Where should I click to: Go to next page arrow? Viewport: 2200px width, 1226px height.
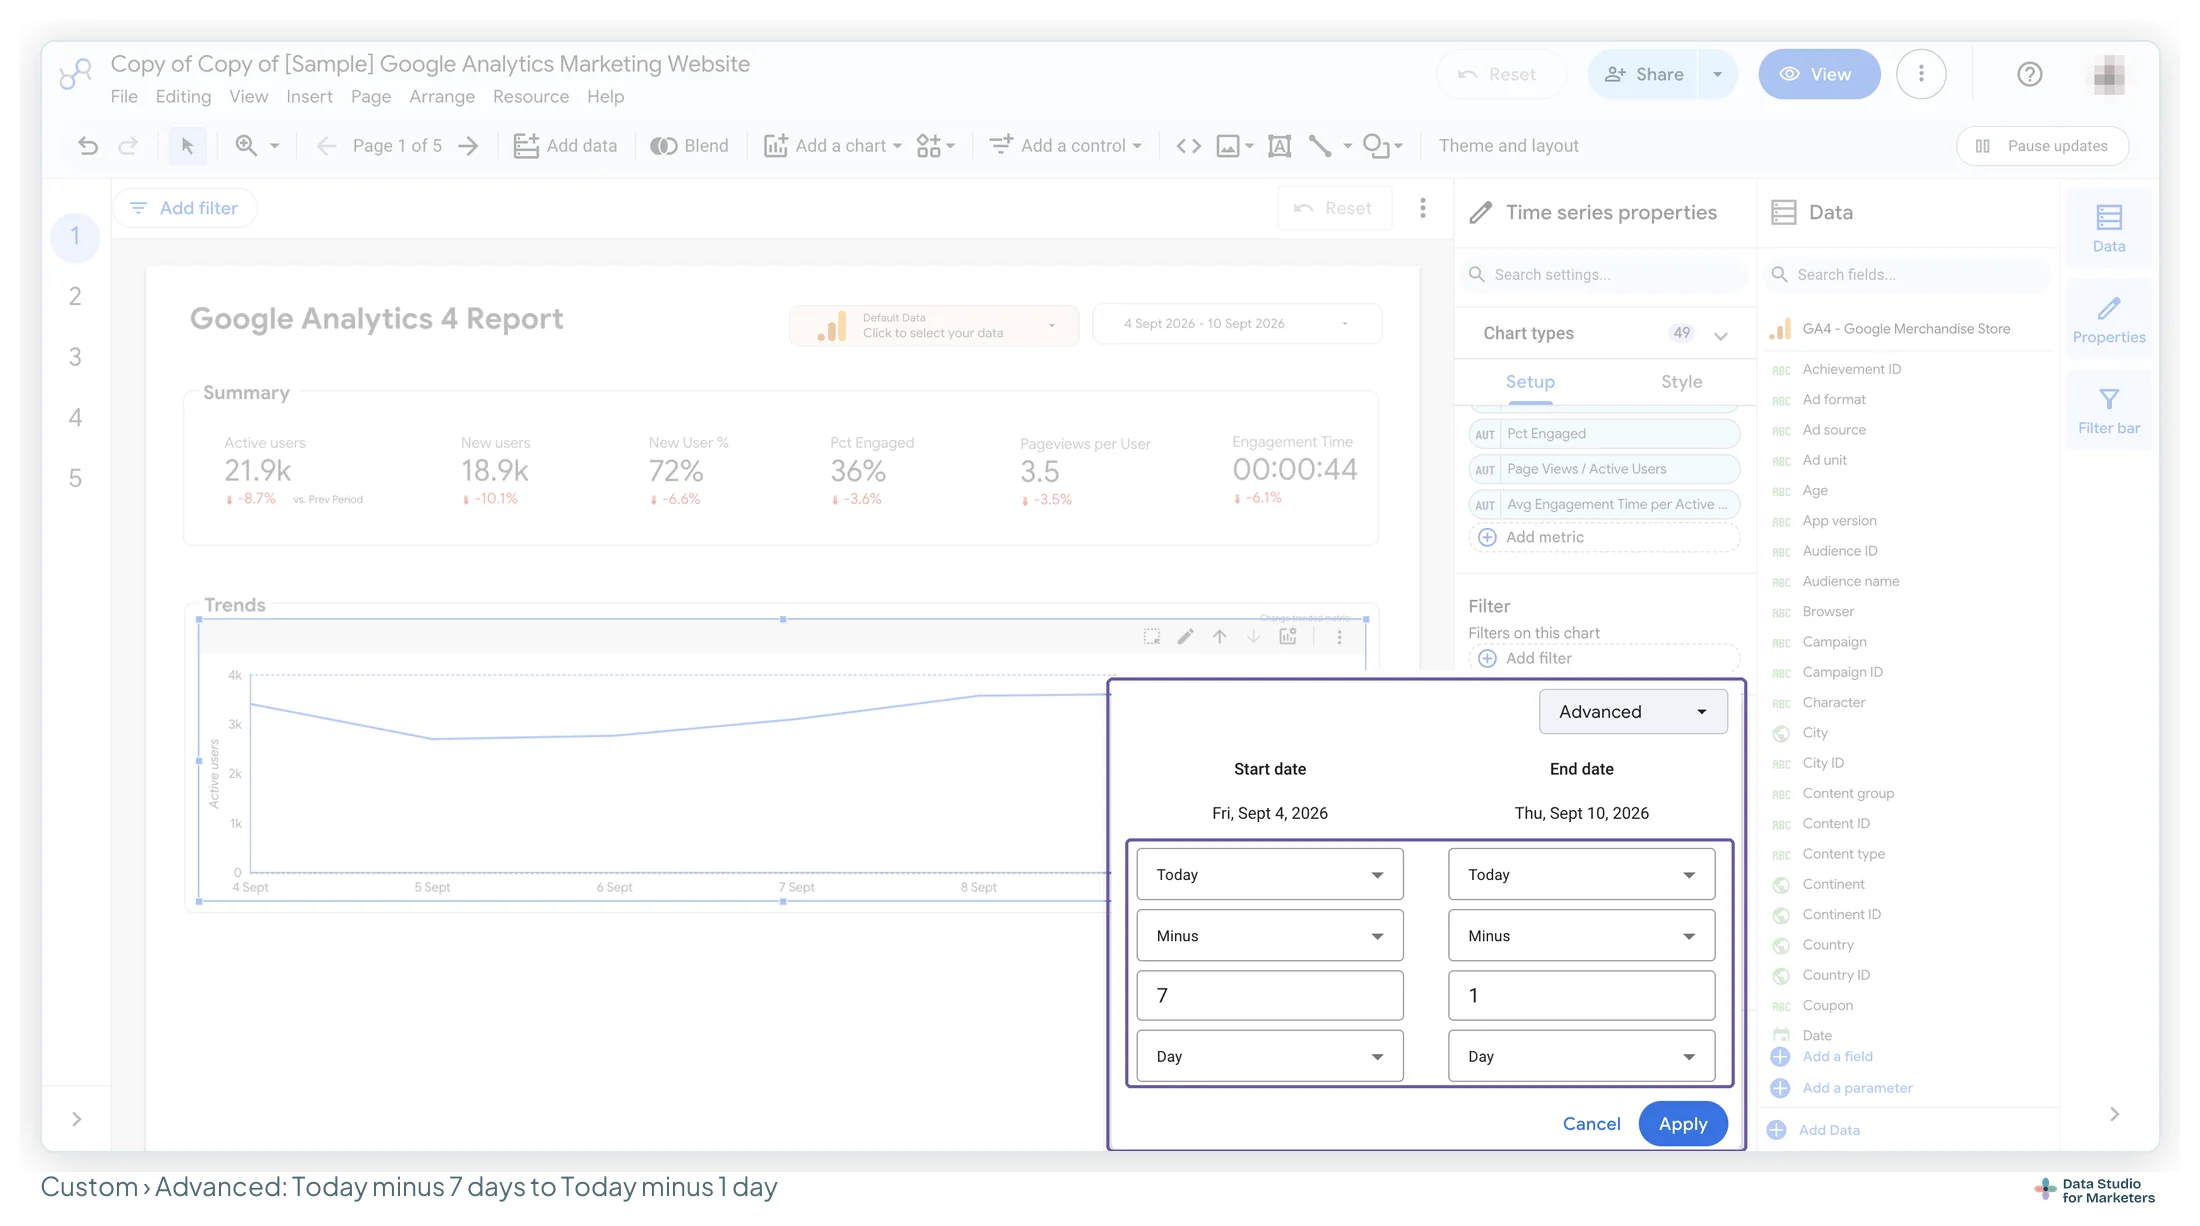(x=468, y=146)
